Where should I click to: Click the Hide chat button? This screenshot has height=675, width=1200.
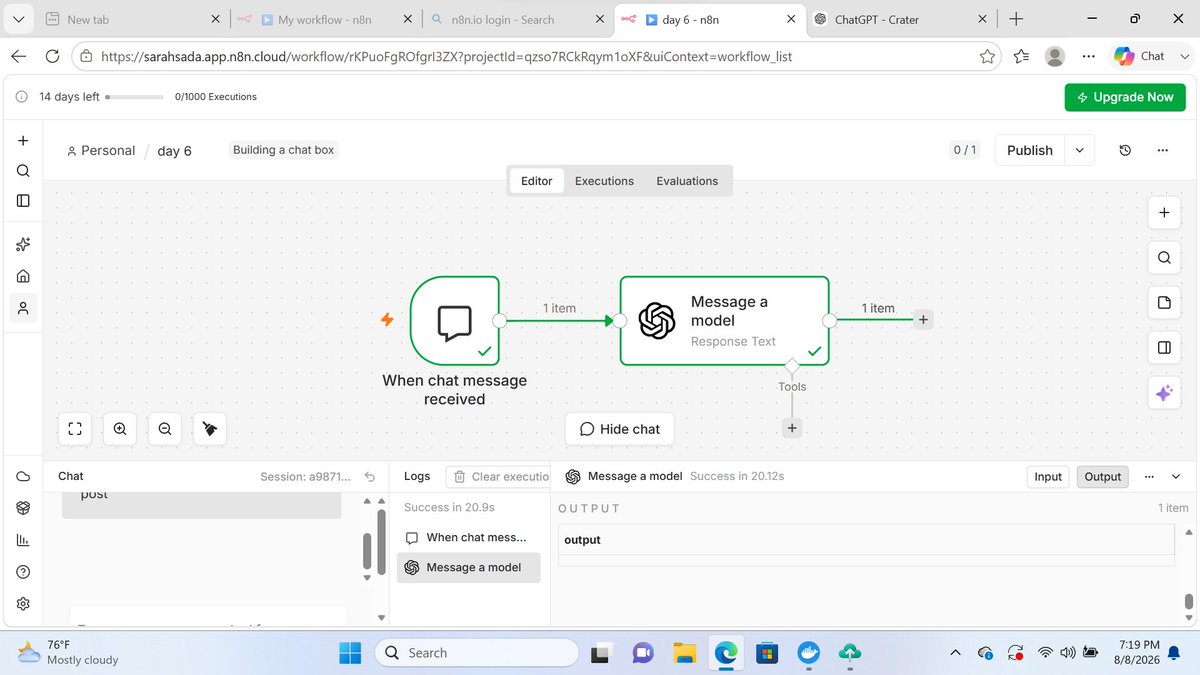tap(620, 429)
